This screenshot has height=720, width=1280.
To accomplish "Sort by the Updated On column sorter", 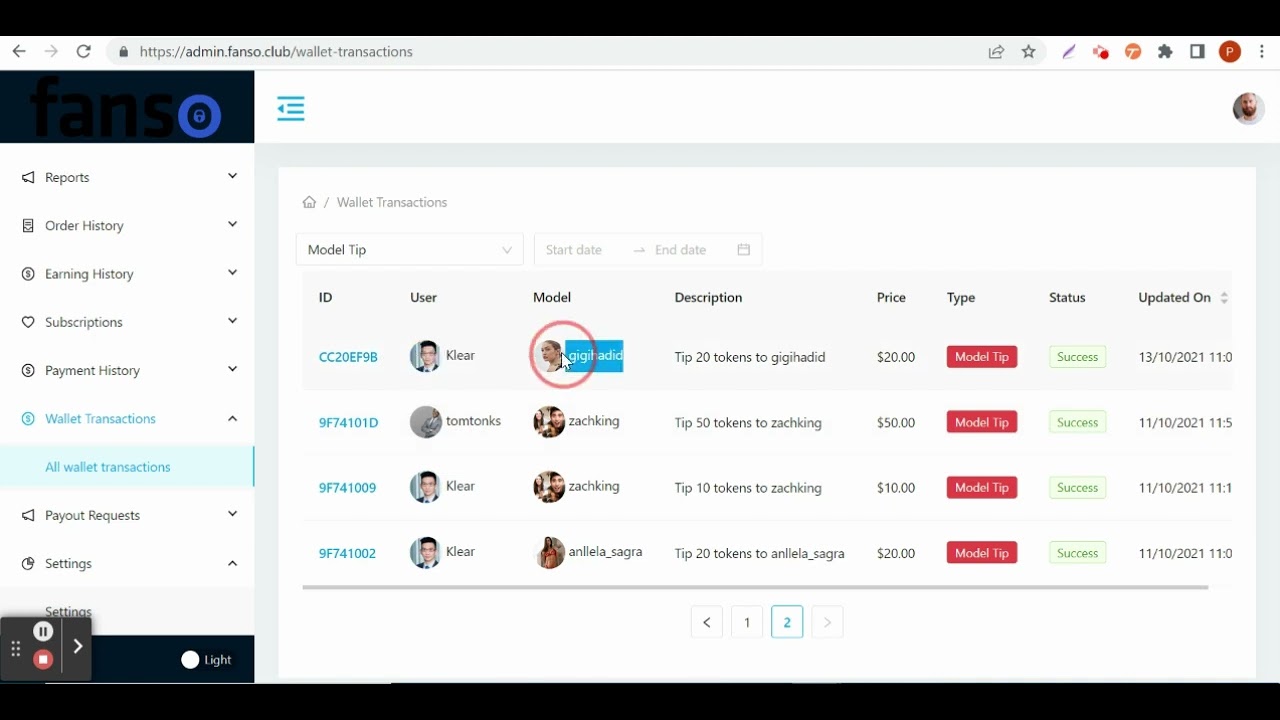I will click(x=1224, y=298).
